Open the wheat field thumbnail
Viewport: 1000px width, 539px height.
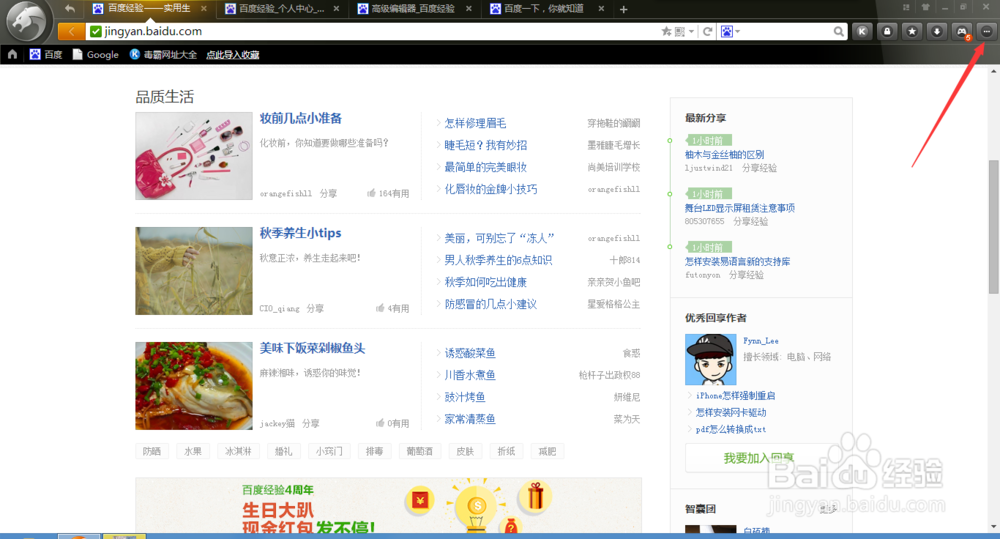(194, 271)
